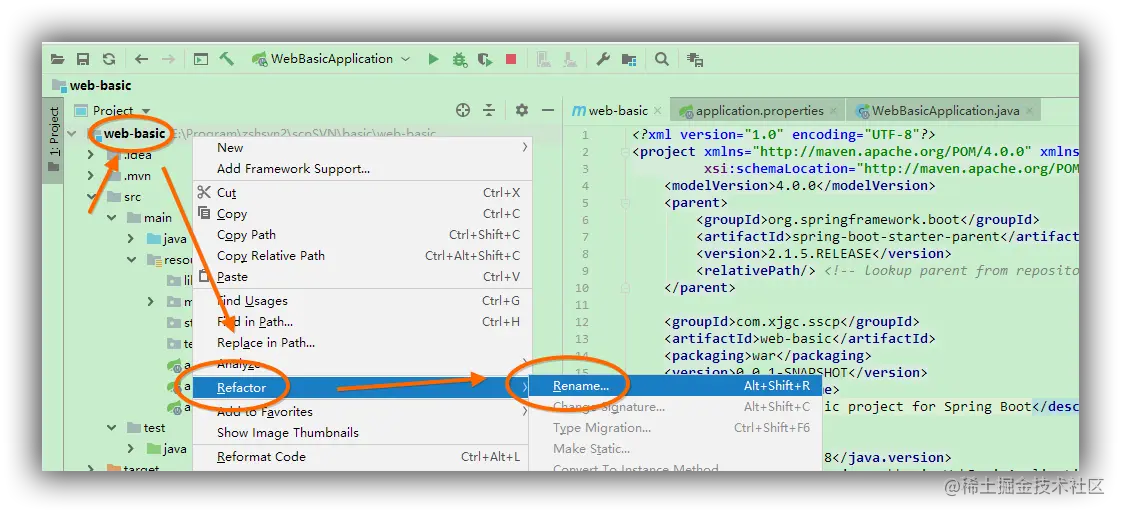Select the web-basic root in project tree
The image size is (1121, 513).
[134, 134]
